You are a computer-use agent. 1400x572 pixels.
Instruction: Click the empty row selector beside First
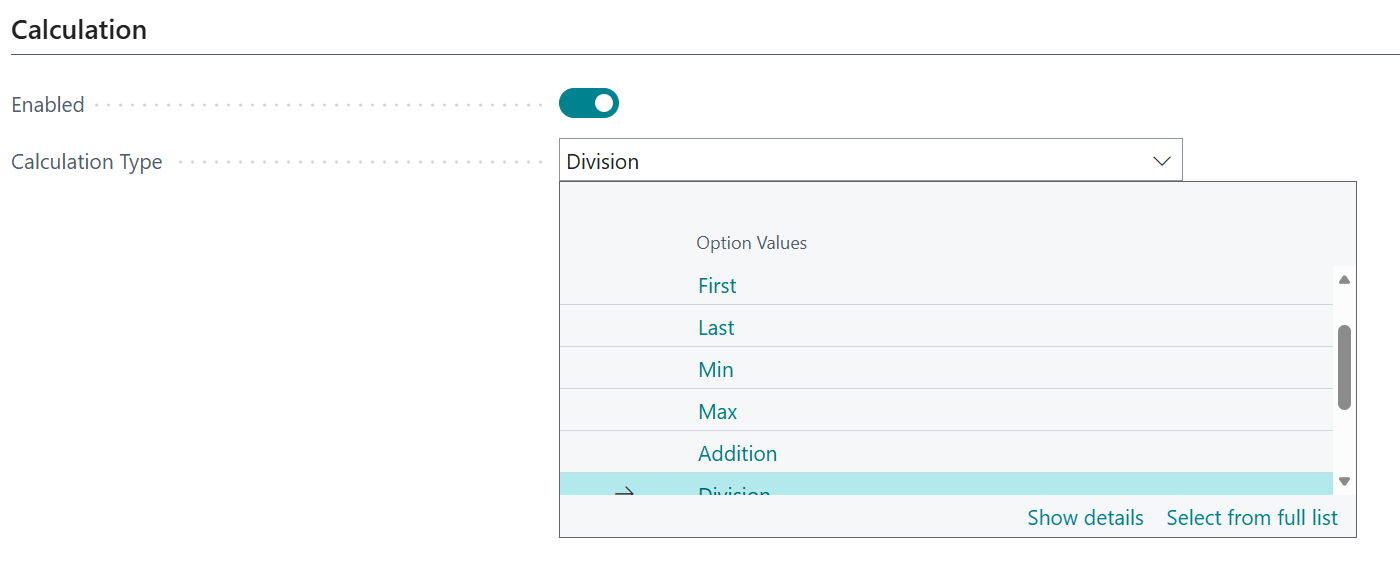pyautogui.click(x=624, y=286)
